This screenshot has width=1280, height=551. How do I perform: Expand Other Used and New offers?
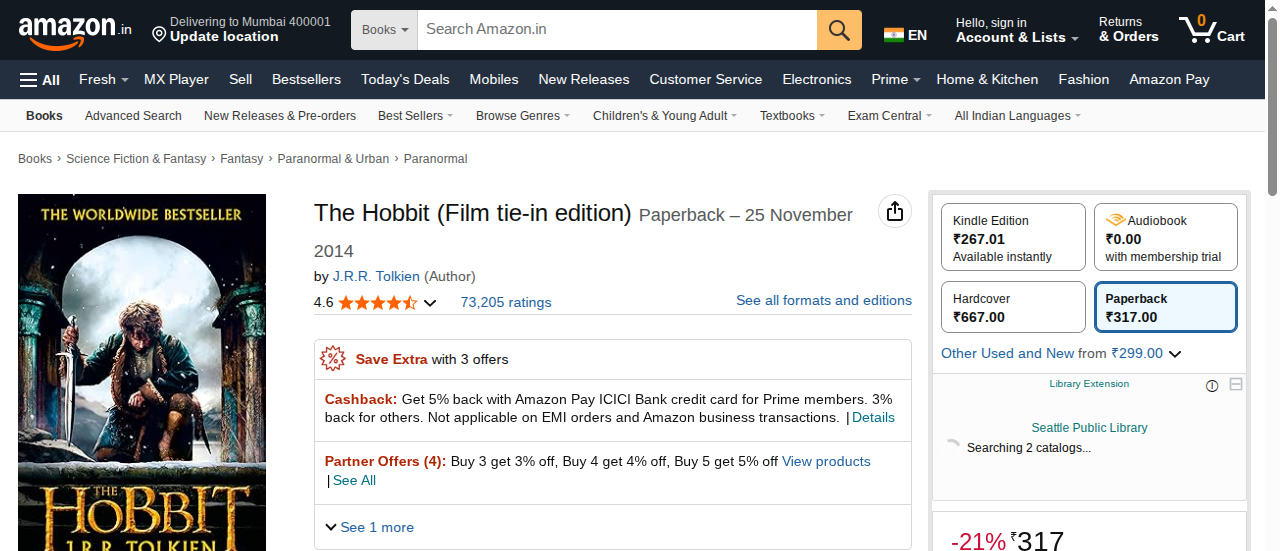click(x=1175, y=354)
